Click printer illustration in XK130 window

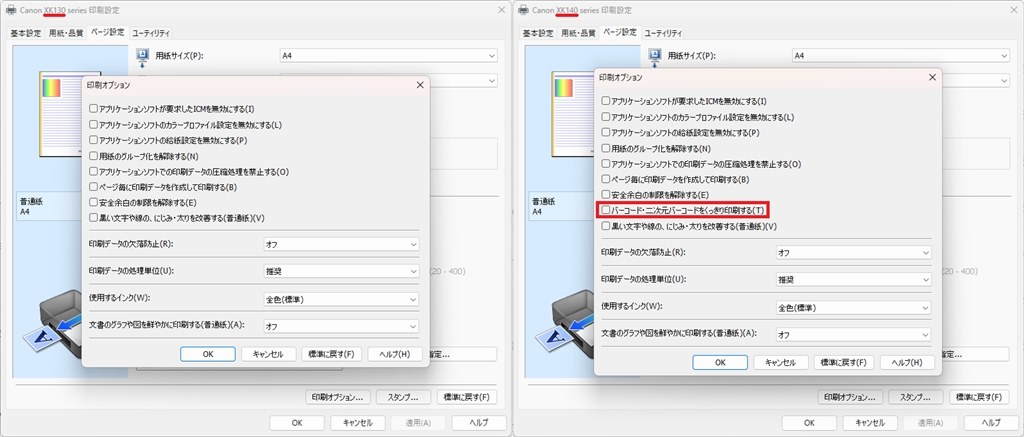coord(52,319)
